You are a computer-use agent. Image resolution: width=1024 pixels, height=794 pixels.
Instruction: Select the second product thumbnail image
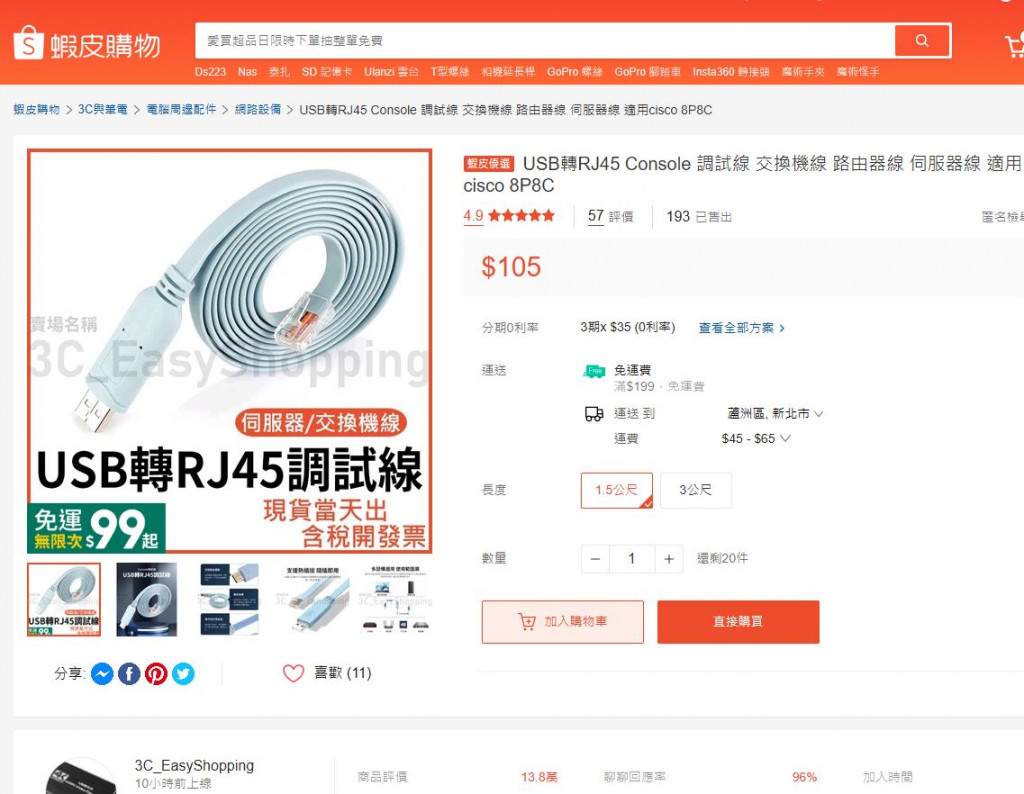pyautogui.click(x=146, y=599)
